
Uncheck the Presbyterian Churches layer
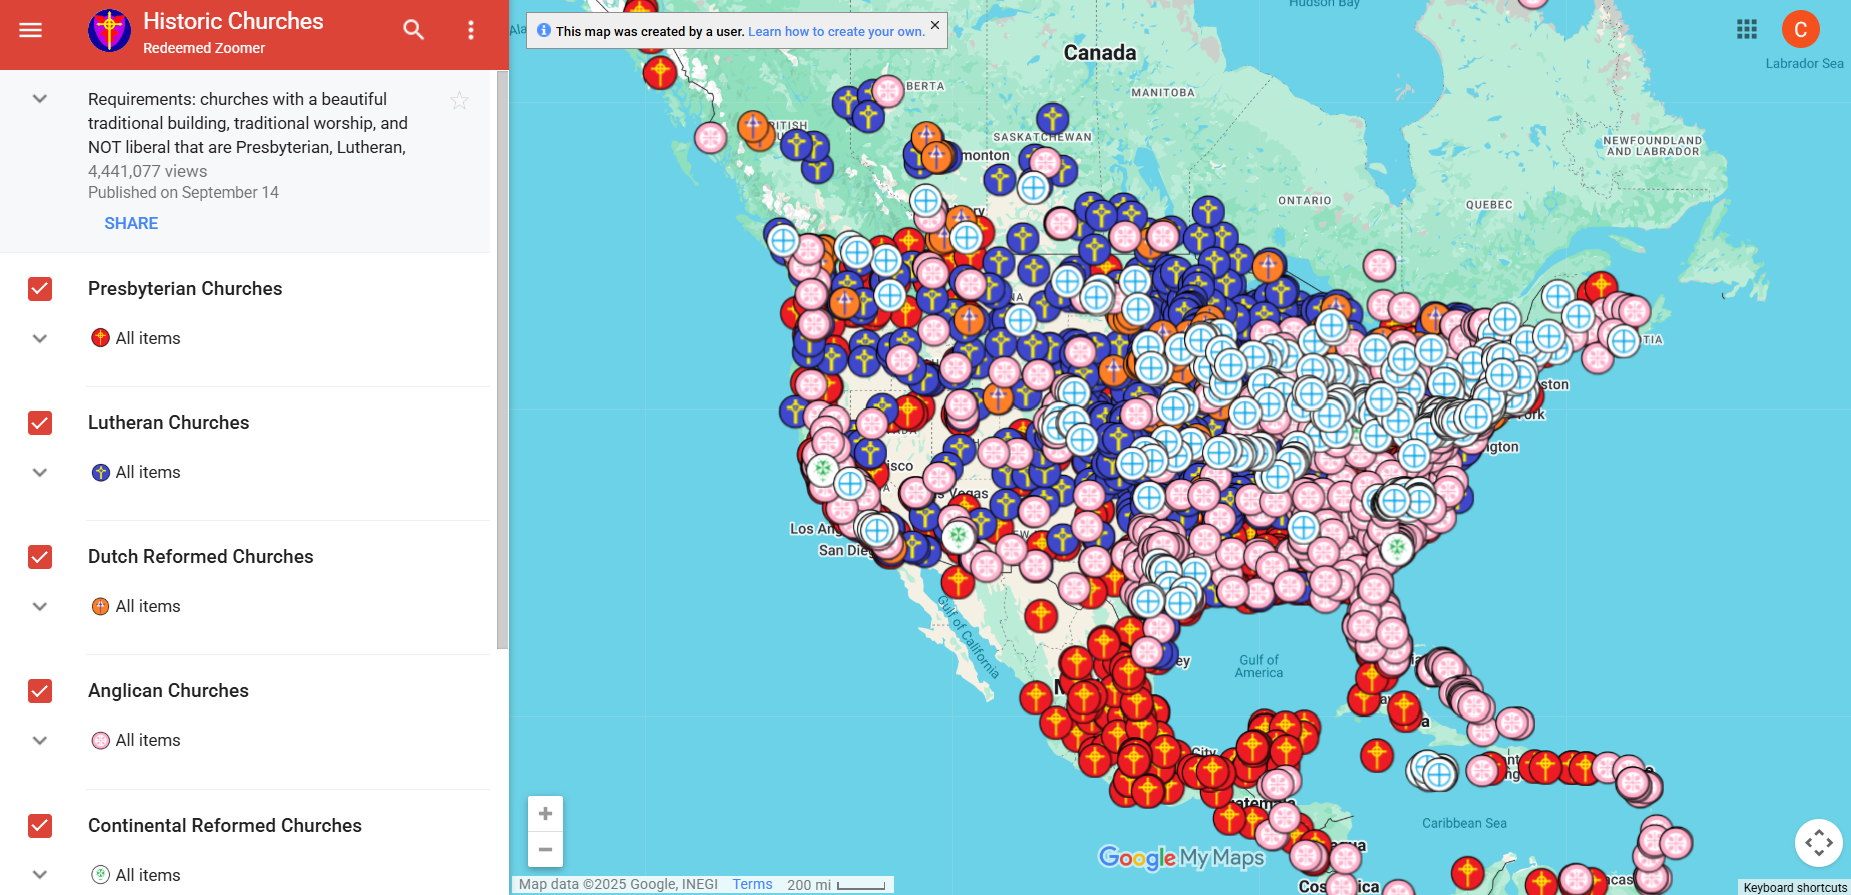pyautogui.click(x=40, y=289)
